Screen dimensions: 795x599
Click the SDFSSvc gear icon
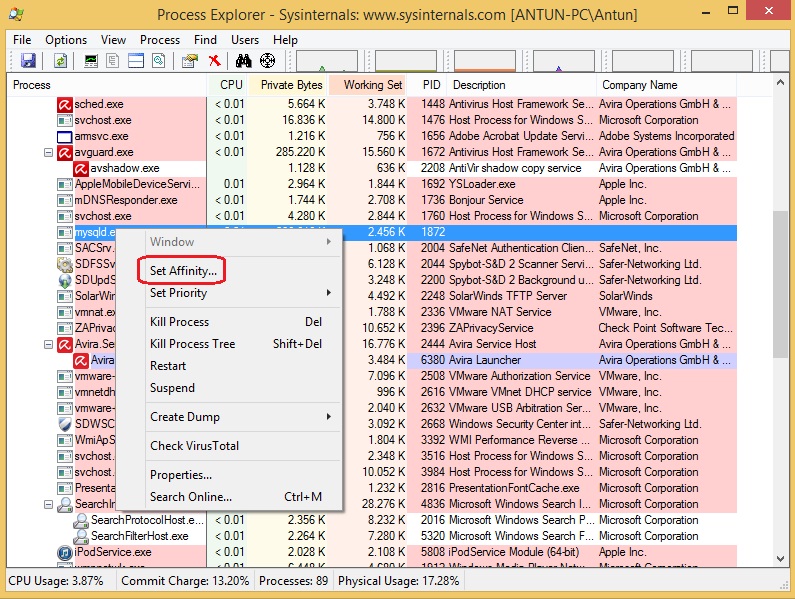tap(64, 264)
